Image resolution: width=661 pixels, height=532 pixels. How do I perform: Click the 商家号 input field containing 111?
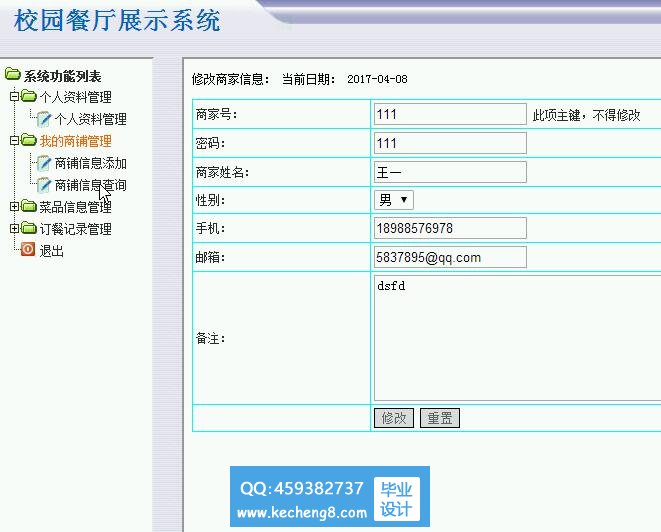point(450,114)
